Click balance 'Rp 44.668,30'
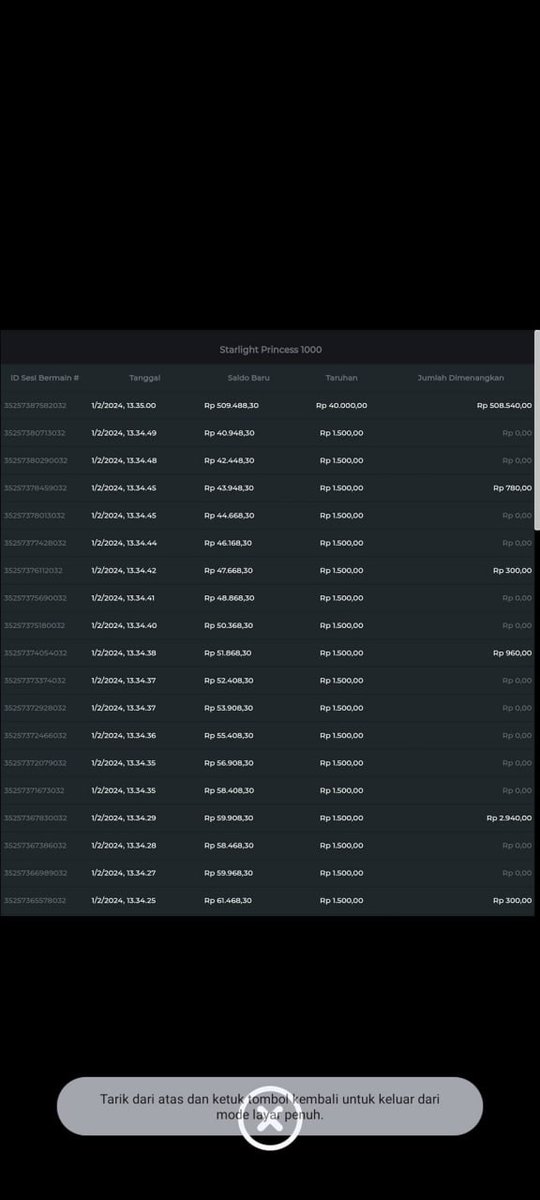Screen dimensions: 540x1200 [x=229, y=515]
